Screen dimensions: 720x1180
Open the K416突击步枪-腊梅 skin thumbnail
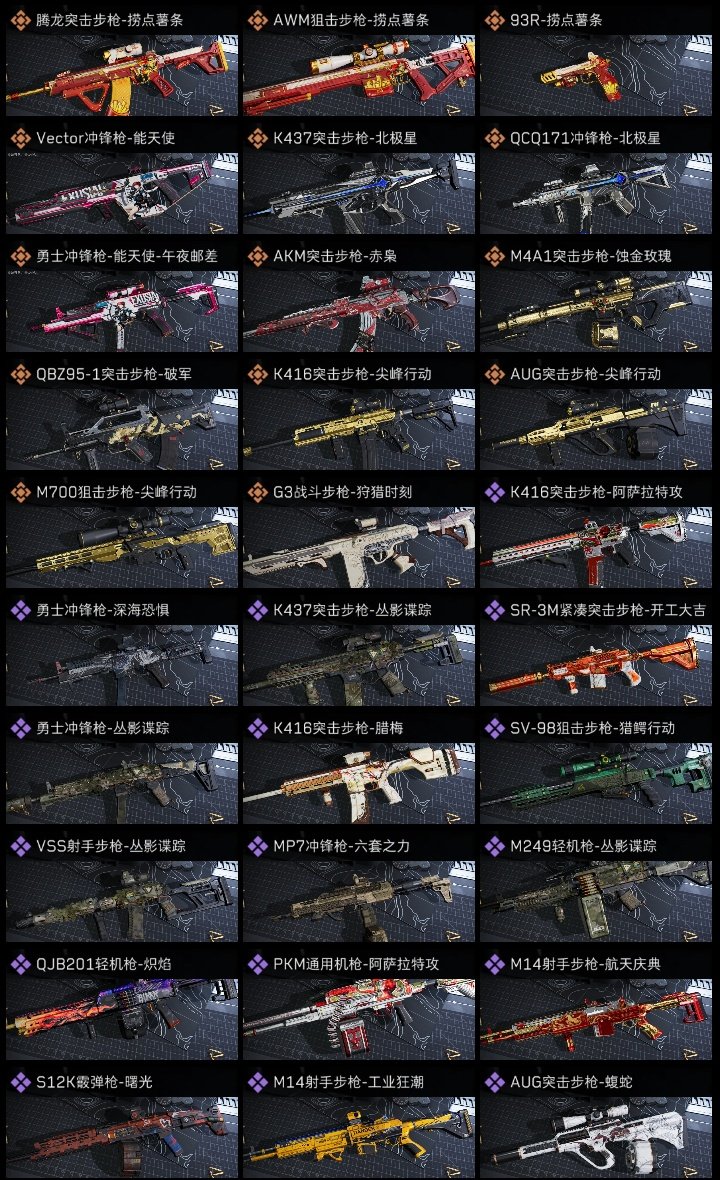pos(359,783)
